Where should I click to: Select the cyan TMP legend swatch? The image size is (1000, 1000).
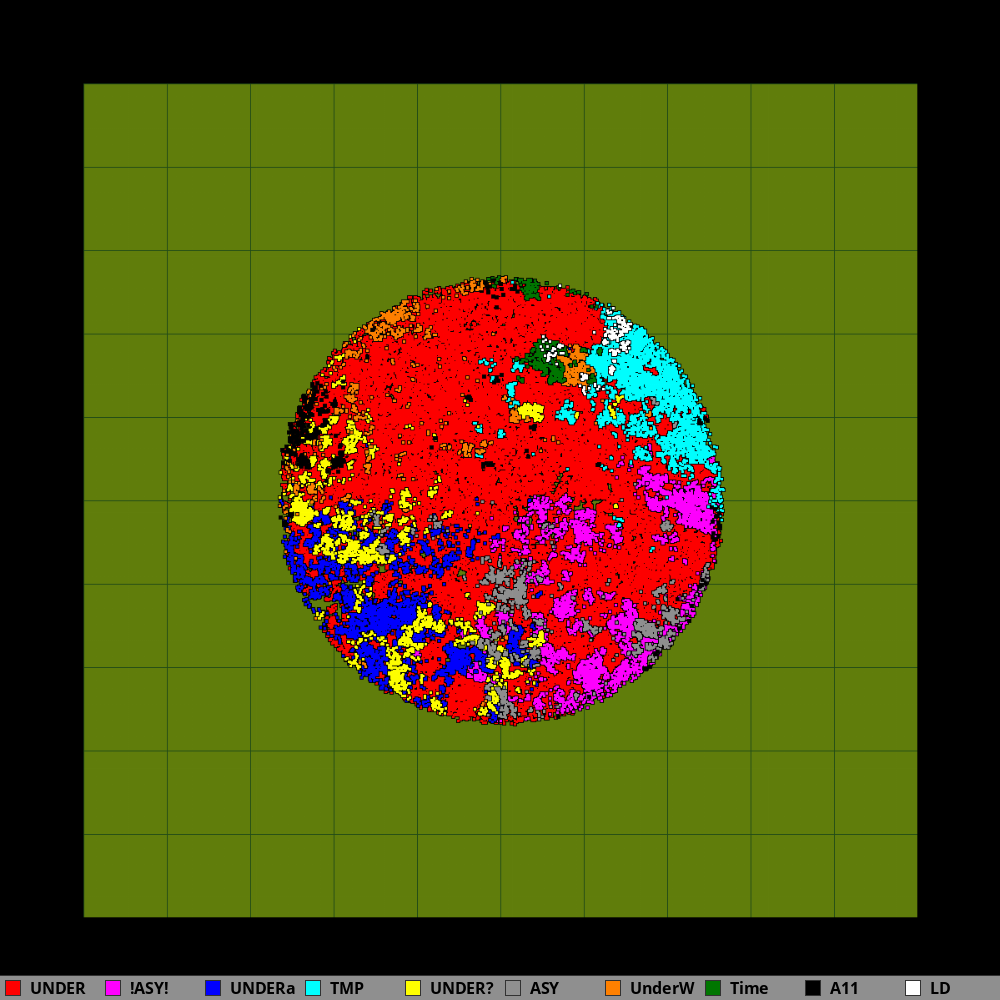click(313, 988)
